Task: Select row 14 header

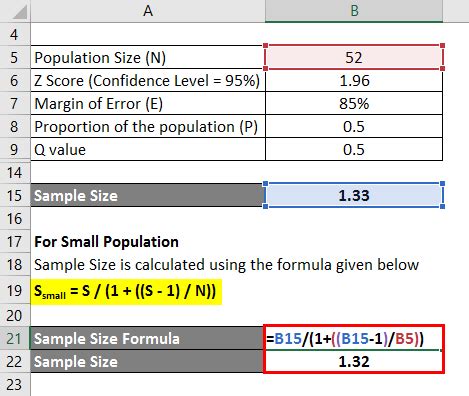Action: [x=15, y=172]
